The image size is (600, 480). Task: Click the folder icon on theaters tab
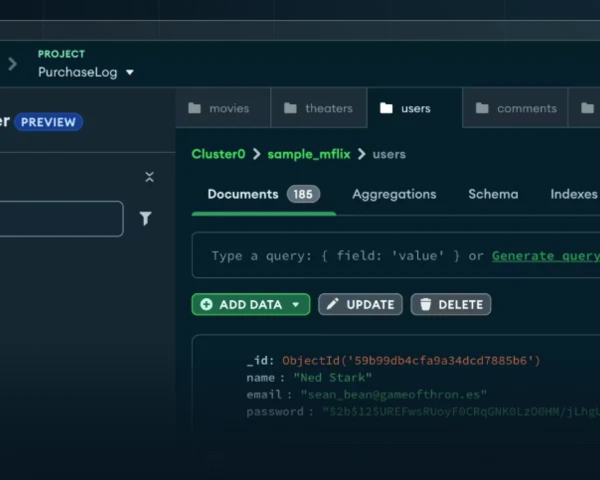pos(290,108)
